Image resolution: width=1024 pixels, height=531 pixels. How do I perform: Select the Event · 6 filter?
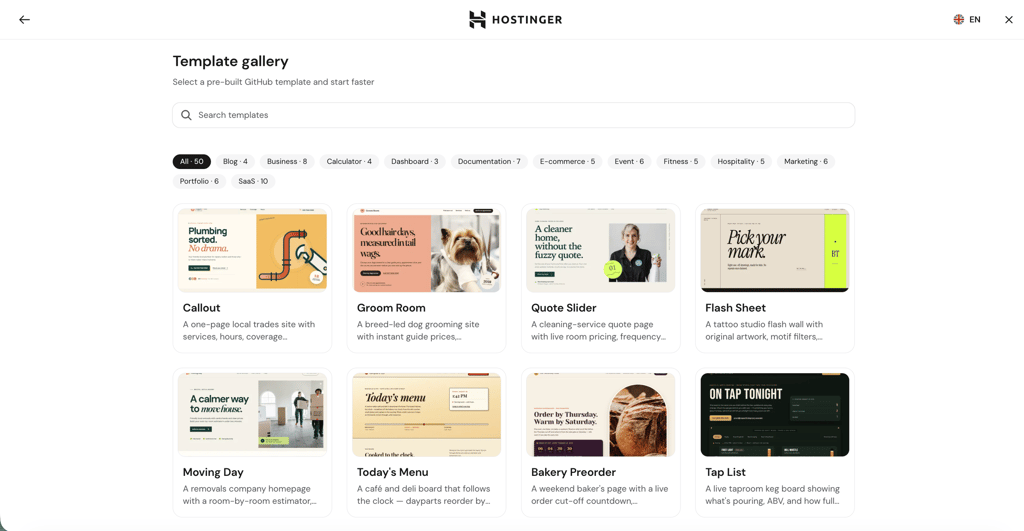[629, 161]
